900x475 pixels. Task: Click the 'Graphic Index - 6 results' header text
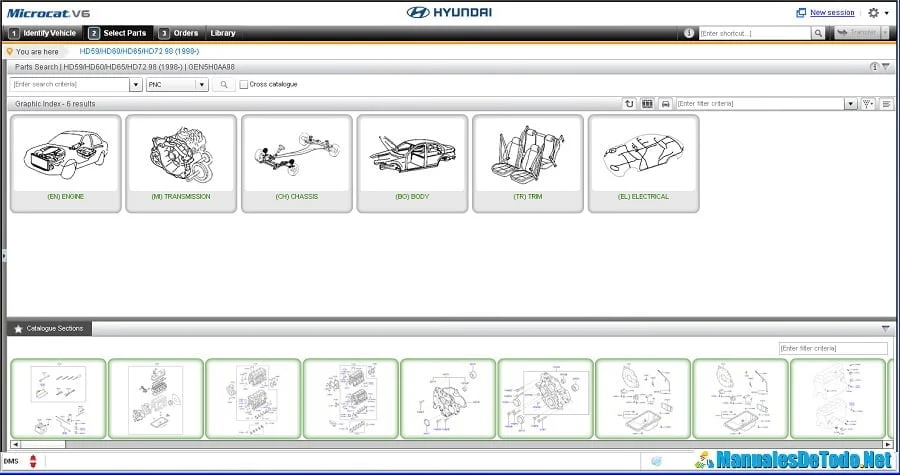coord(55,104)
